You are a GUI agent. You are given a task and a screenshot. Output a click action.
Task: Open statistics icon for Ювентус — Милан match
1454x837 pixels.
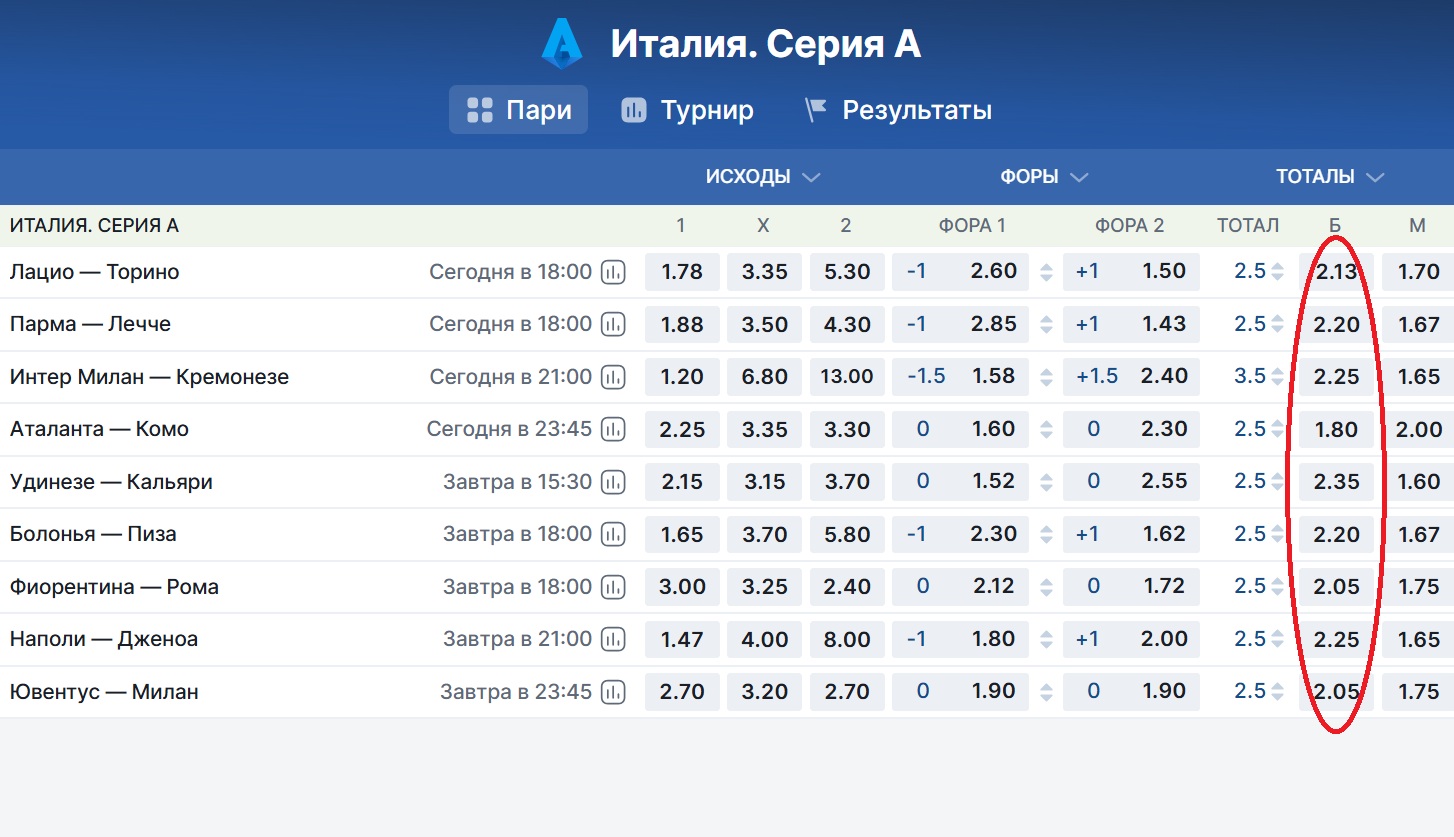click(613, 692)
